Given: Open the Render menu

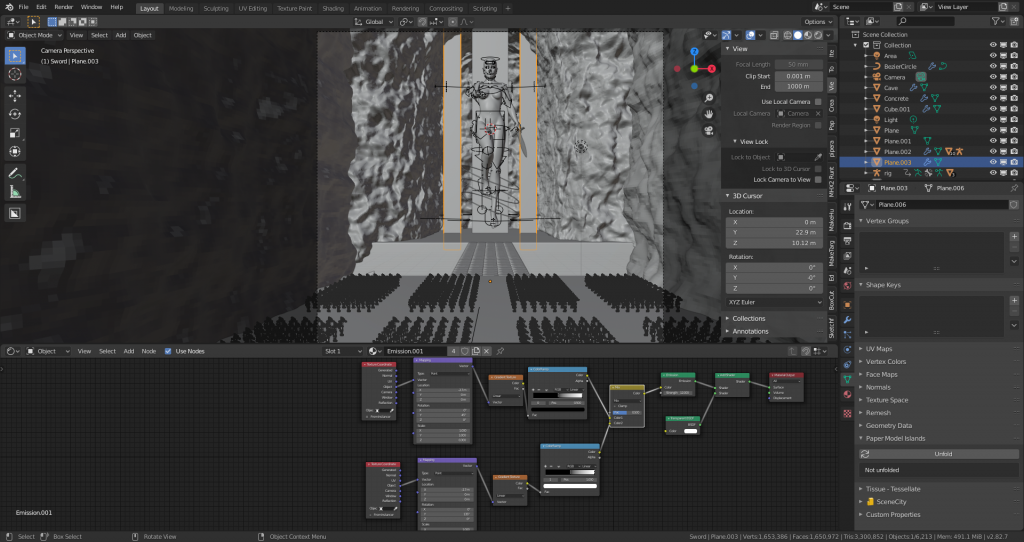Looking at the screenshot, I should click(x=63, y=7).
